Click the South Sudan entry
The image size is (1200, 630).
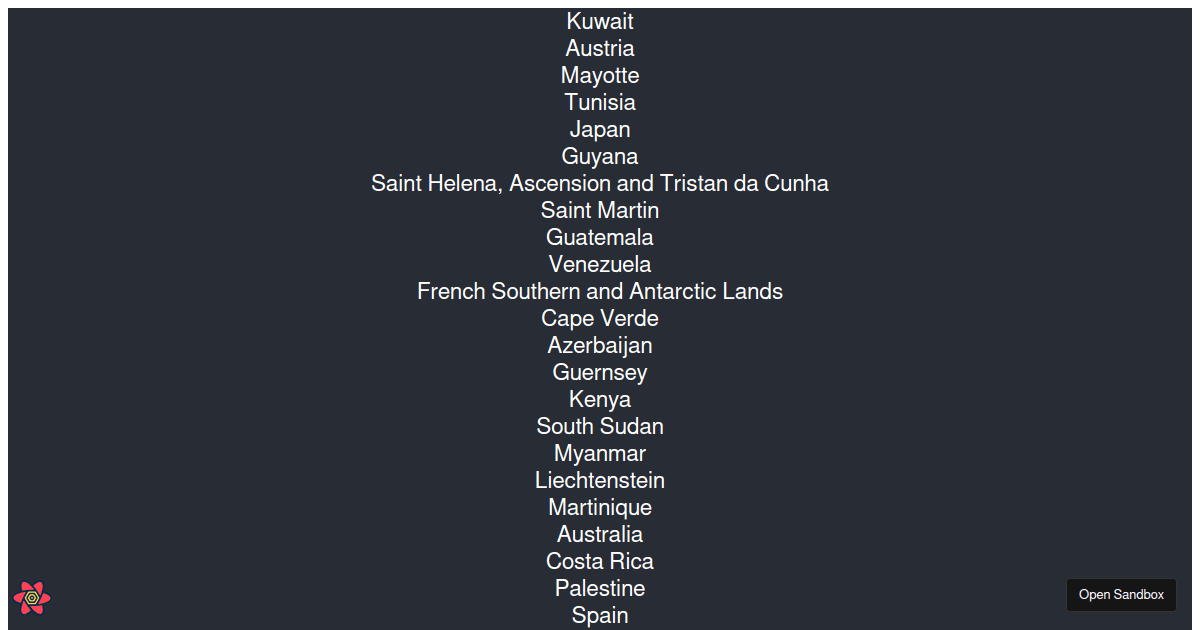(600, 426)
